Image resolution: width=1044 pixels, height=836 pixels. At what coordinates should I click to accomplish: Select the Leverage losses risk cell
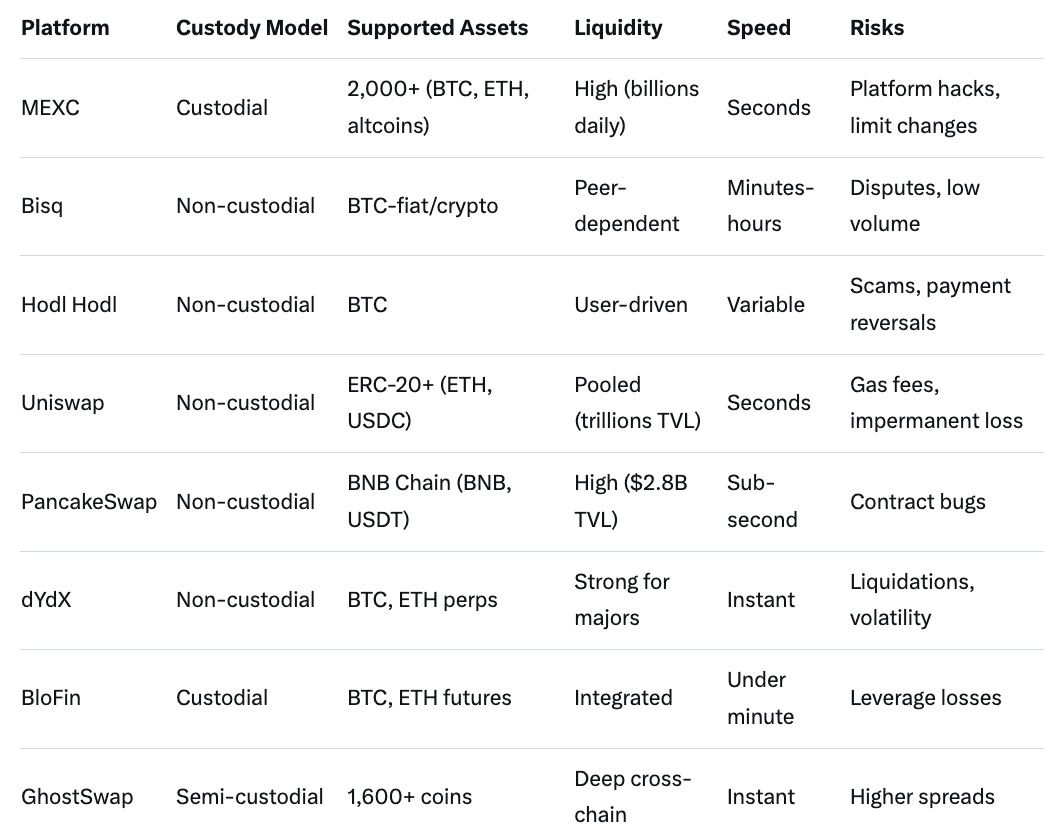925,698
